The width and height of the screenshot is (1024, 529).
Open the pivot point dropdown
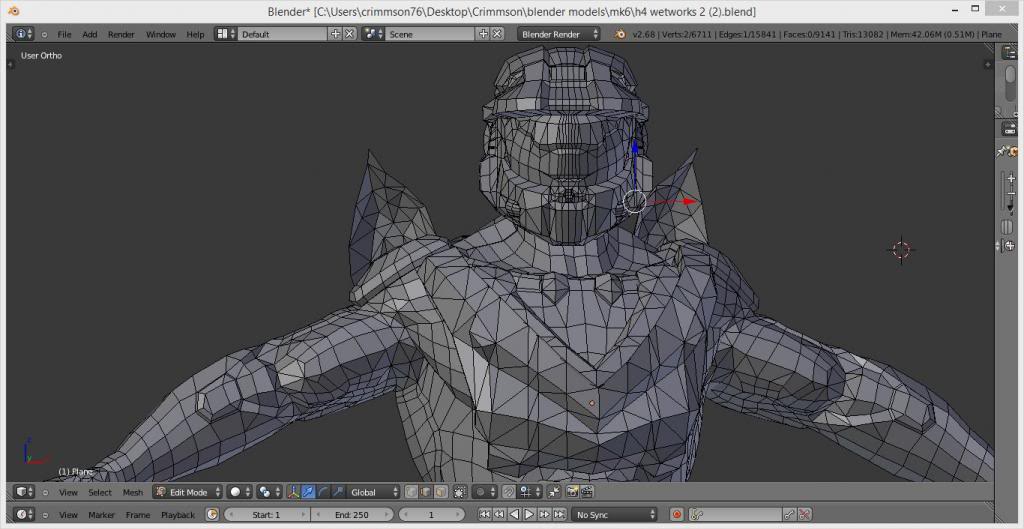coord(268,492)
